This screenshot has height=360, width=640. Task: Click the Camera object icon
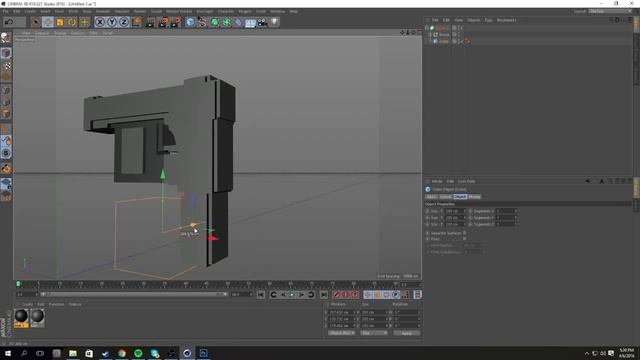(262, 22)
